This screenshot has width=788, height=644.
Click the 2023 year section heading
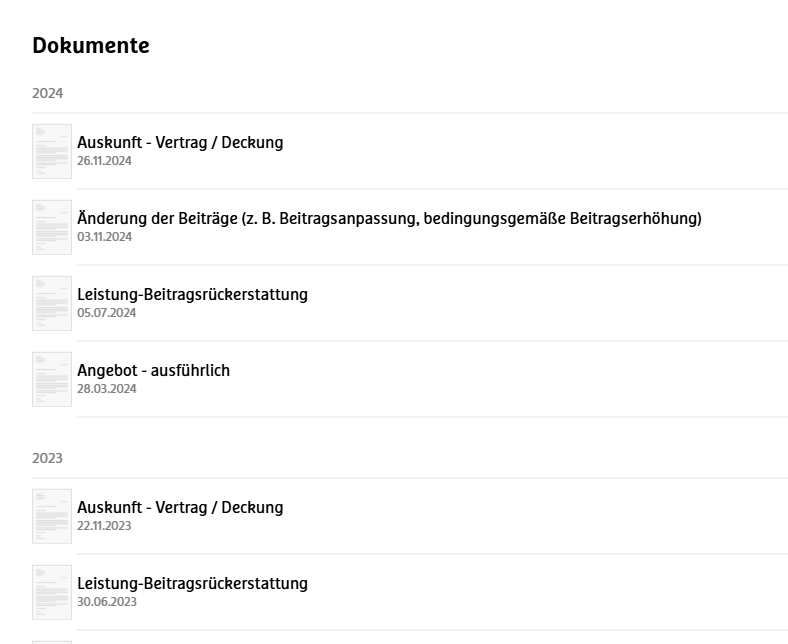coord(47,458)
